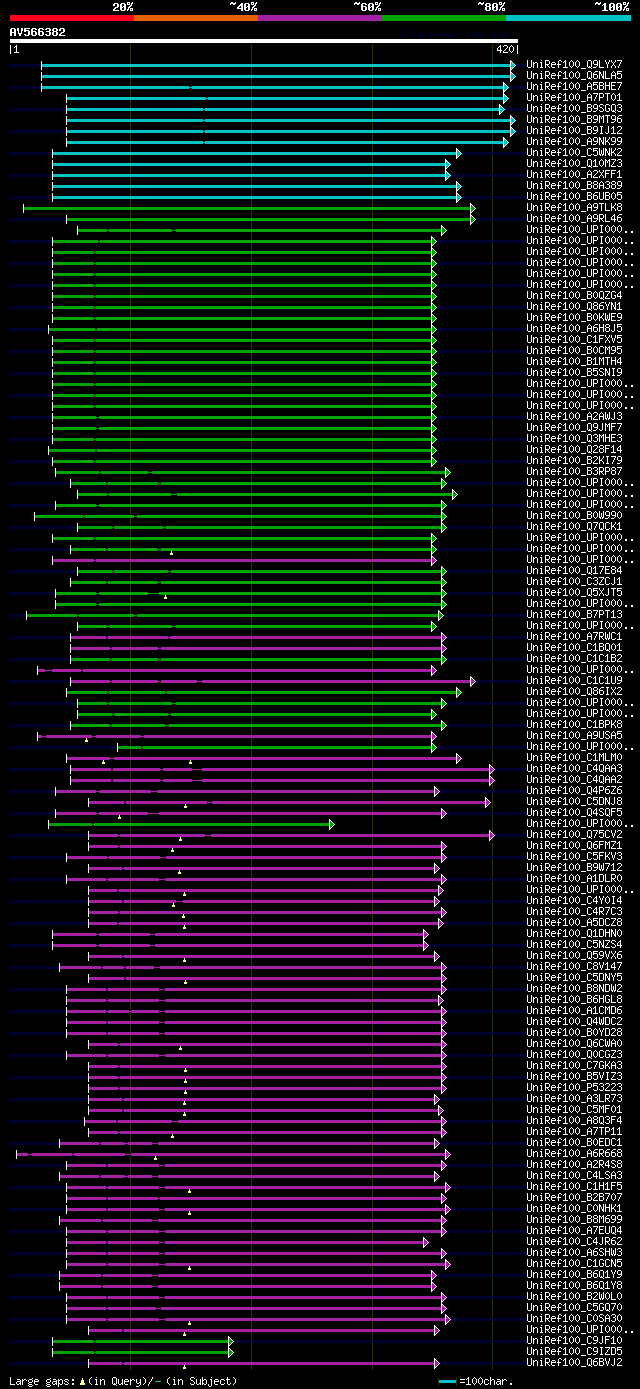Click the red ~20% legend color segment
640x1389 pixels.
(71, 17)
